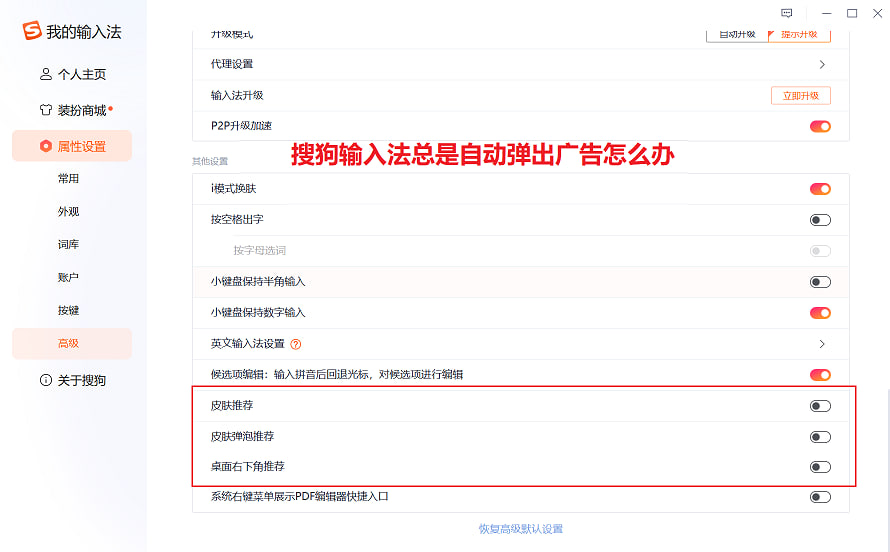The width and height of the screenshot is (890, 552).
Task: Click the 英文输入法设置 label
Action: [247, 344]
